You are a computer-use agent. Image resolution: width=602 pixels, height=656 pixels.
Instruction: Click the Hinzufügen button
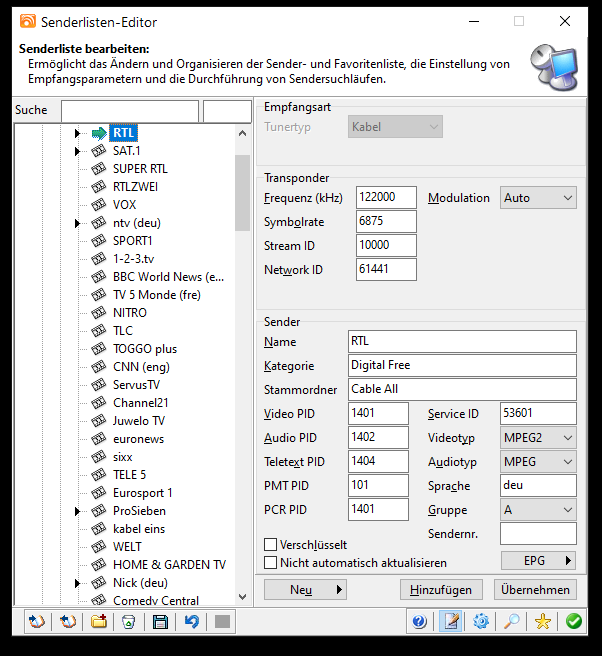point(441,590)
